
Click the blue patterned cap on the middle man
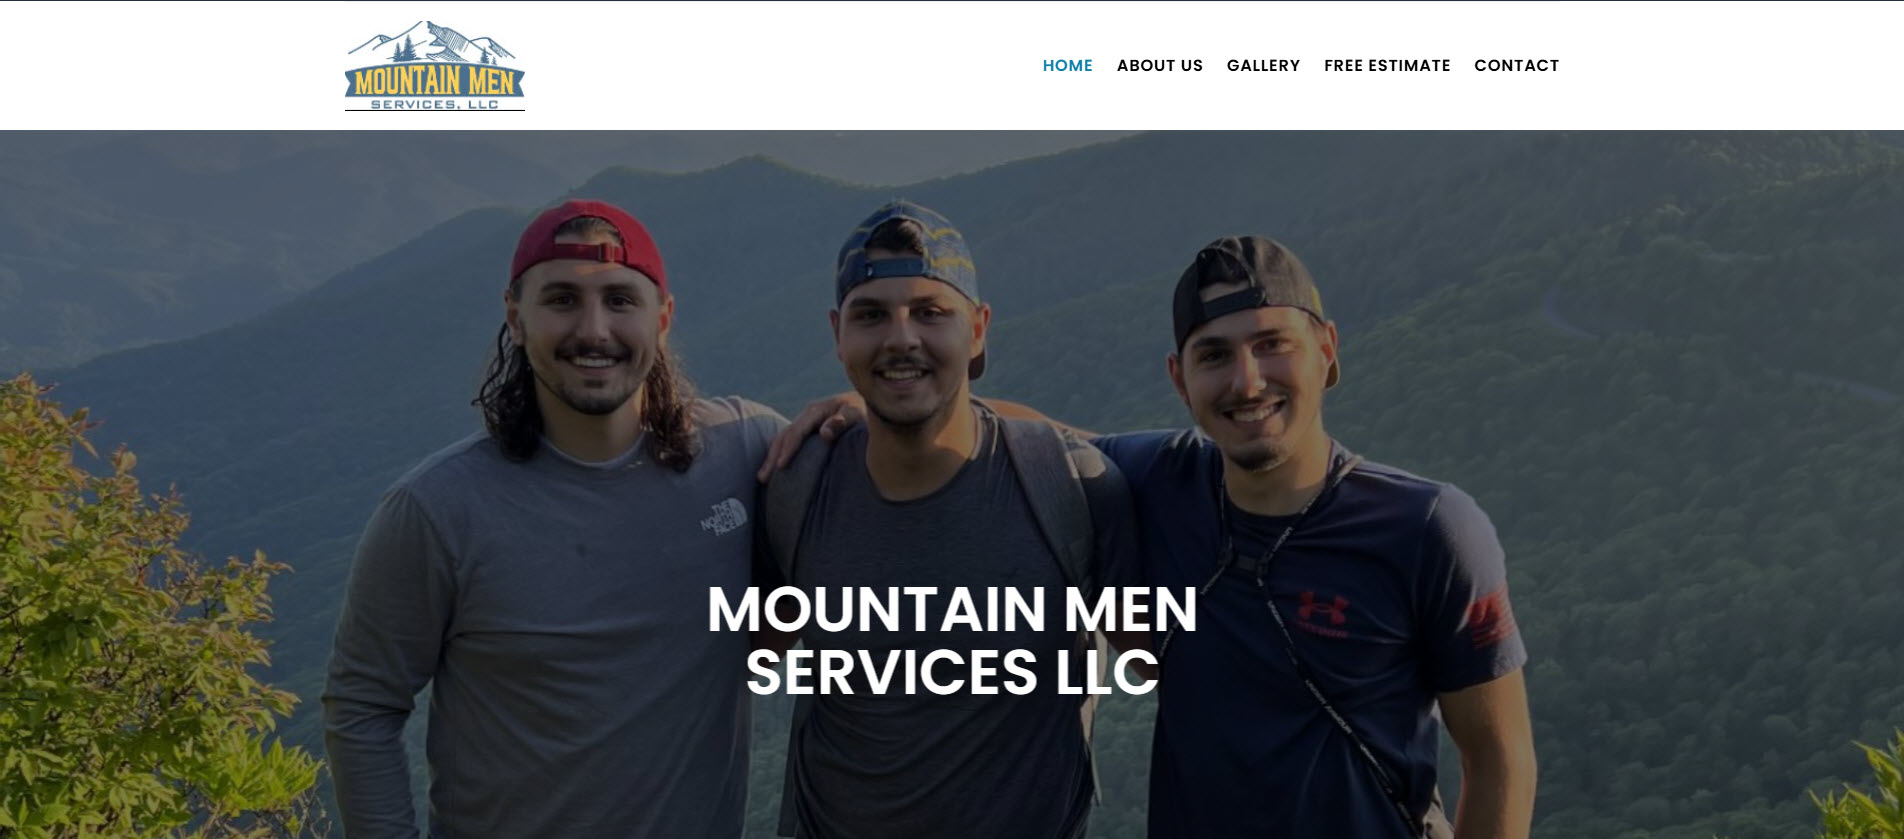click(x=908, y=248)
